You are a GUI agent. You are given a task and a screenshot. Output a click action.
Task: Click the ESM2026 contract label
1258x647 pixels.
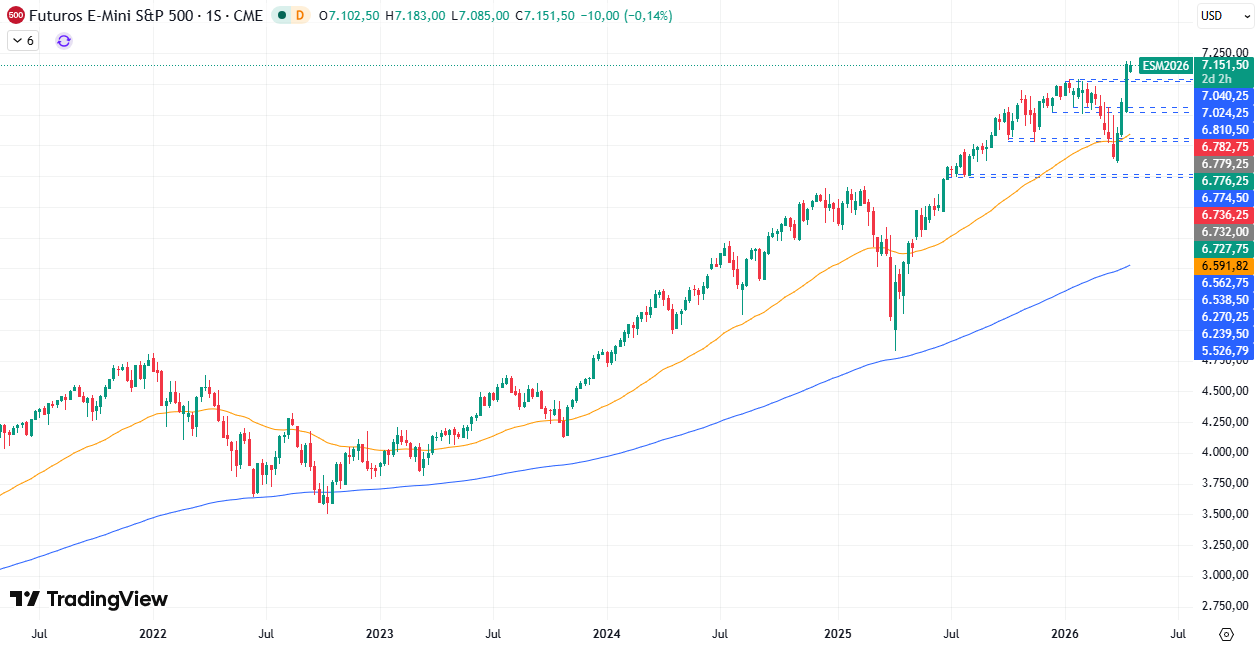(x=1165, y=65)
